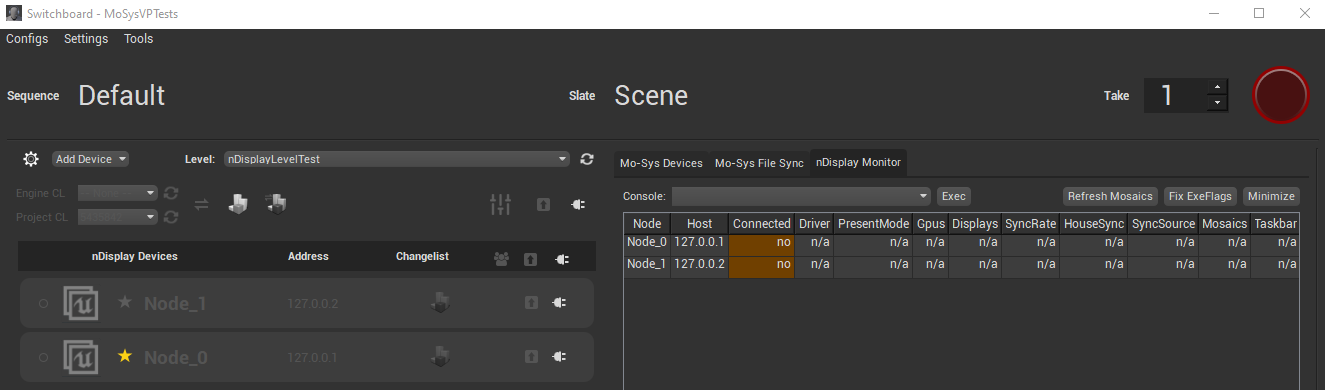Select the radio circle for Node_1
The height and width of the screenshot is (390, 1325).
tap(43, 303)
